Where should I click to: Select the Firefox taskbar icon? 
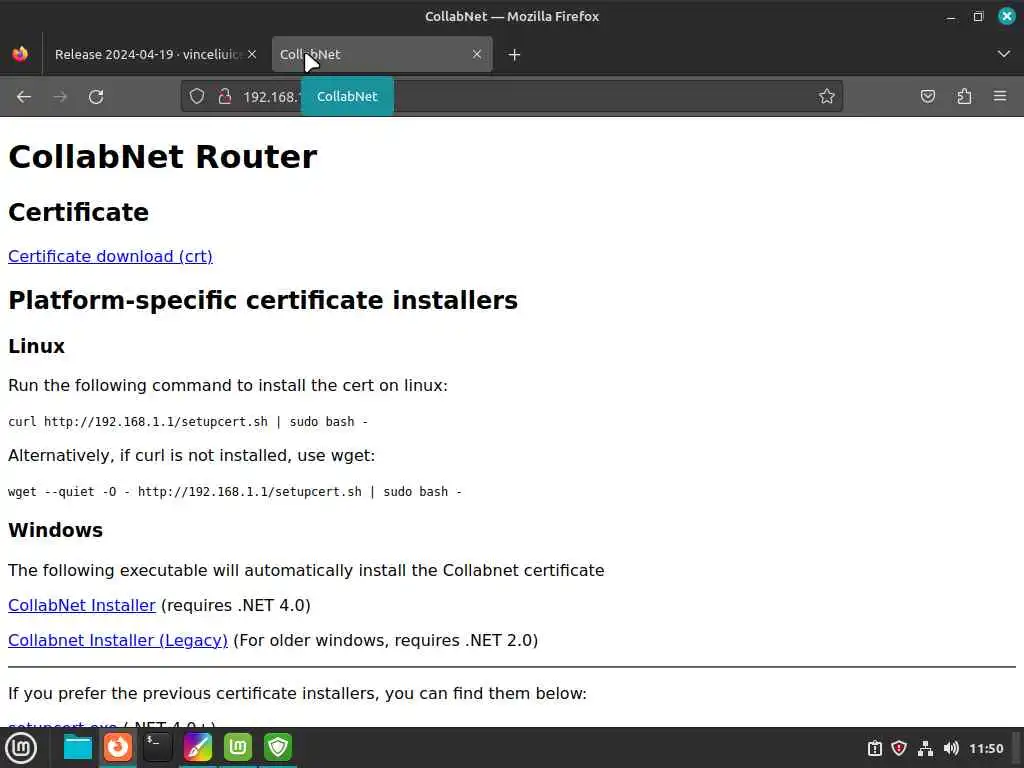(118, 748)
